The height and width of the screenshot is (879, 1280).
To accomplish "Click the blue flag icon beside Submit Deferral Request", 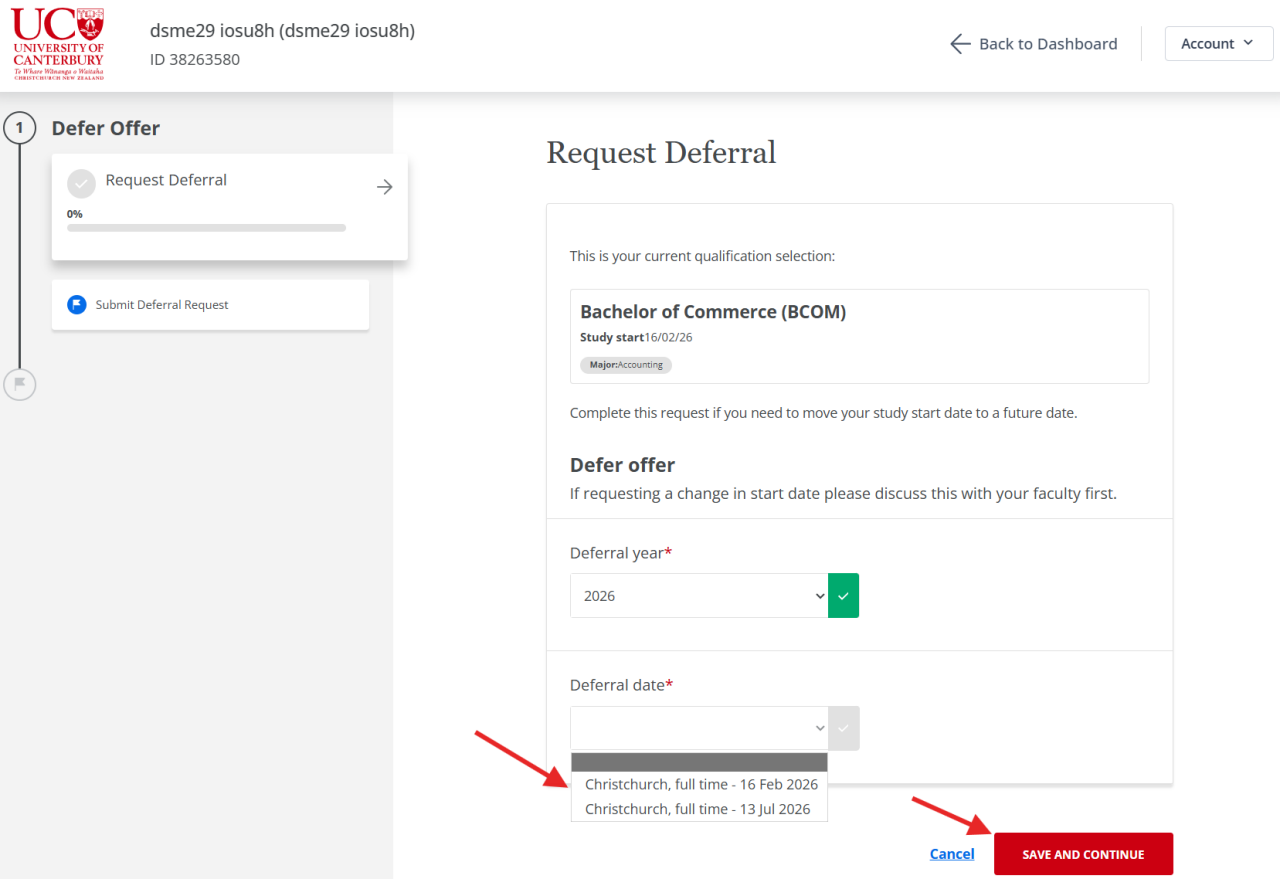I will coord(77,305).
